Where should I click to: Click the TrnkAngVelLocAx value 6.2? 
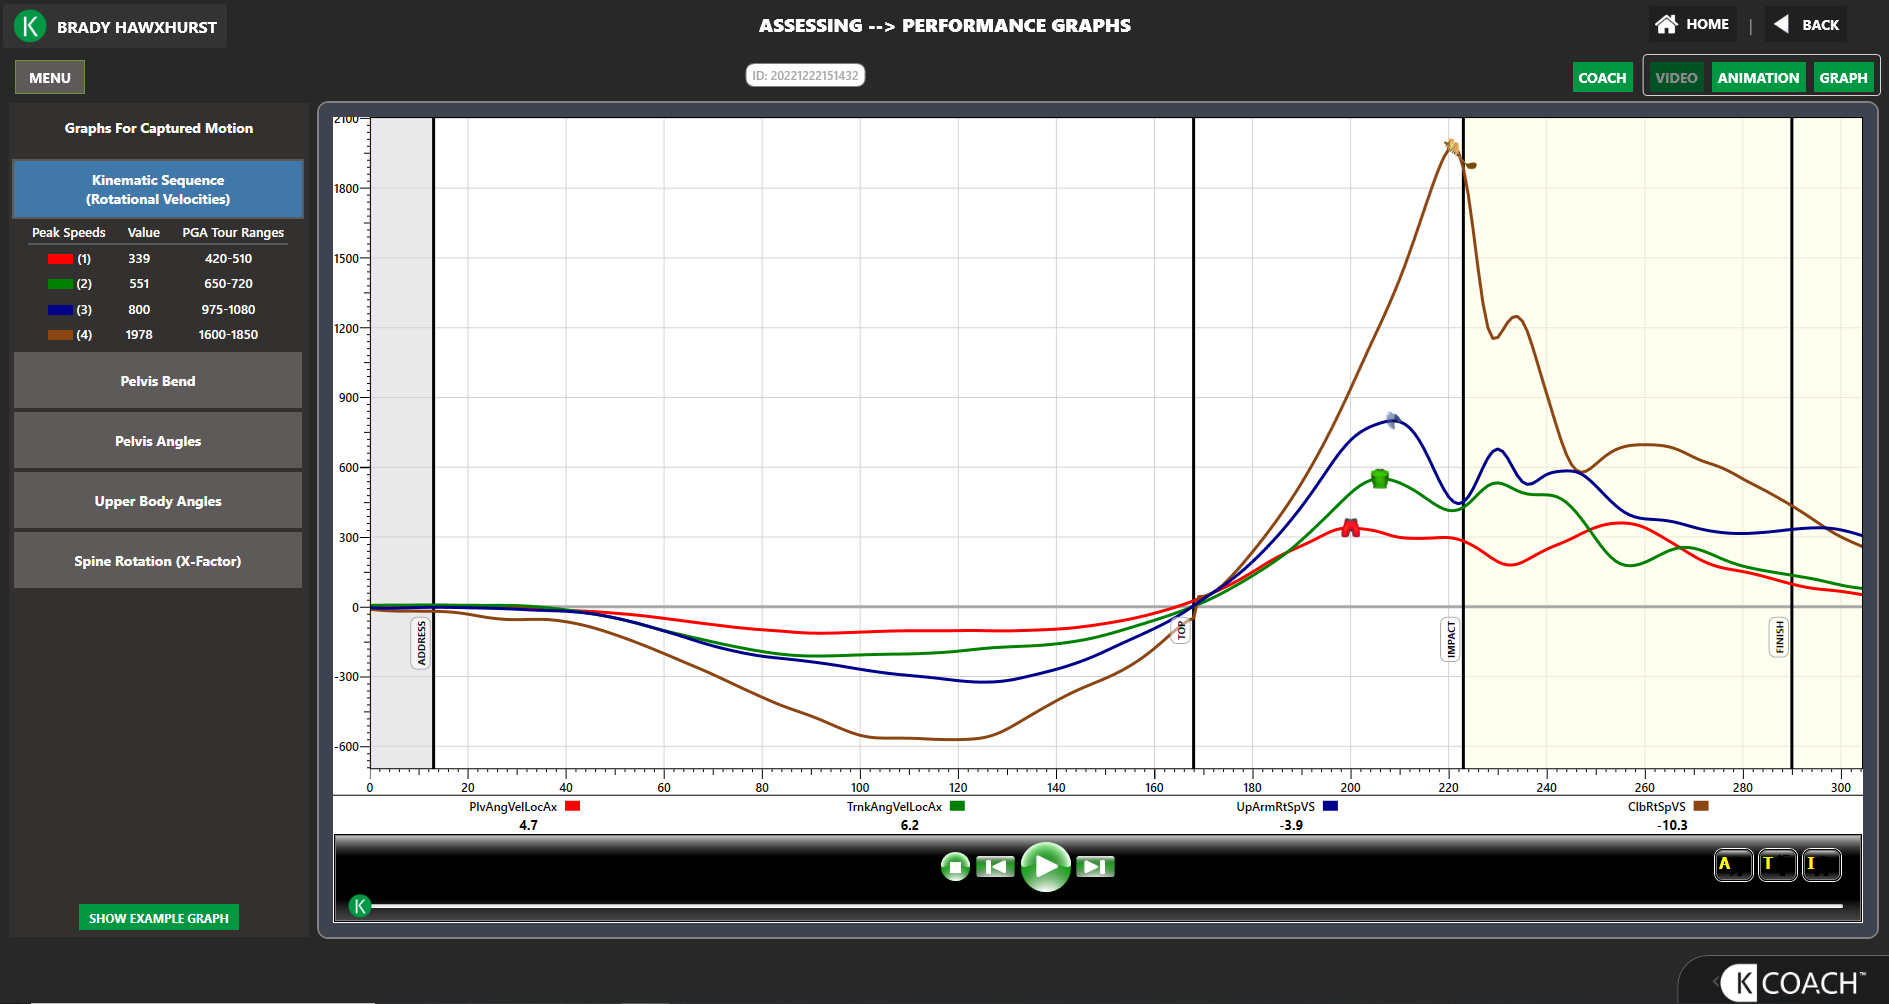[x=909, y=825]
